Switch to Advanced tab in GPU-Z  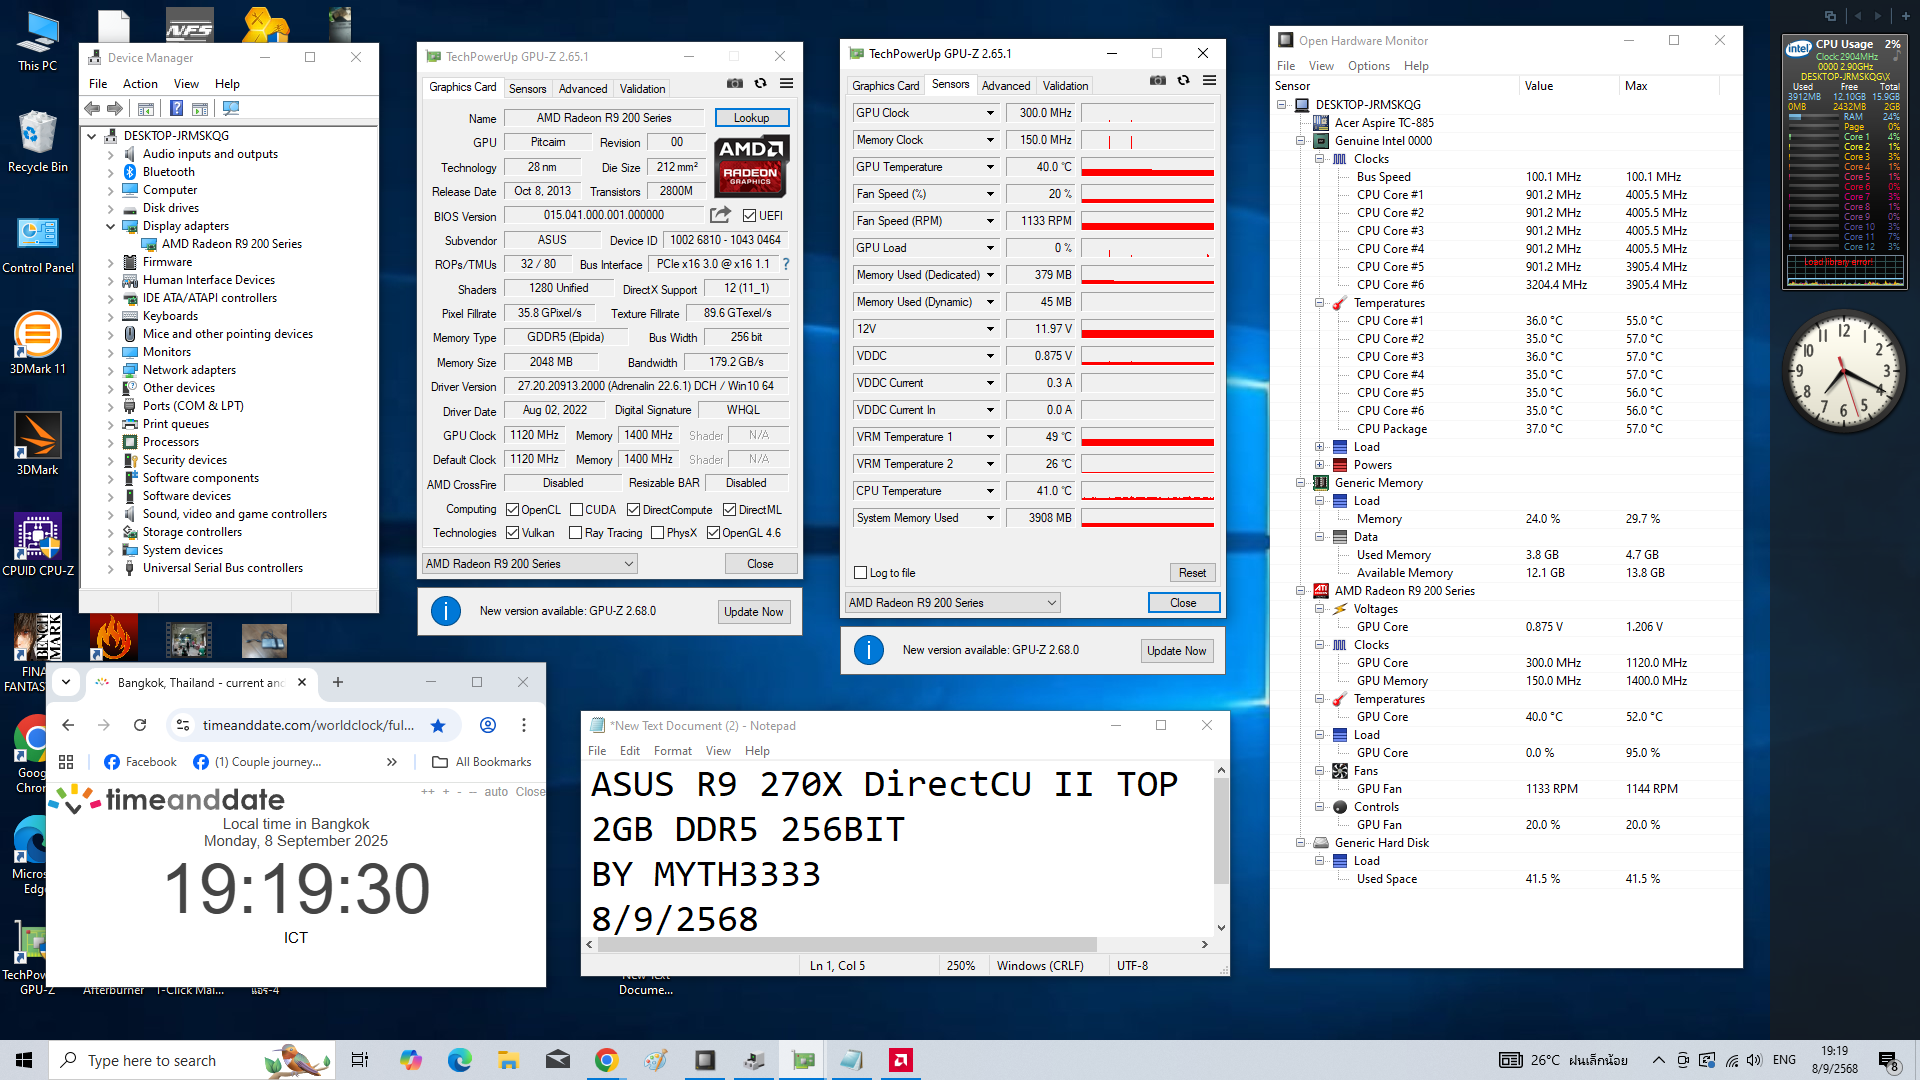pyautogui.click(x=582, y=89)
